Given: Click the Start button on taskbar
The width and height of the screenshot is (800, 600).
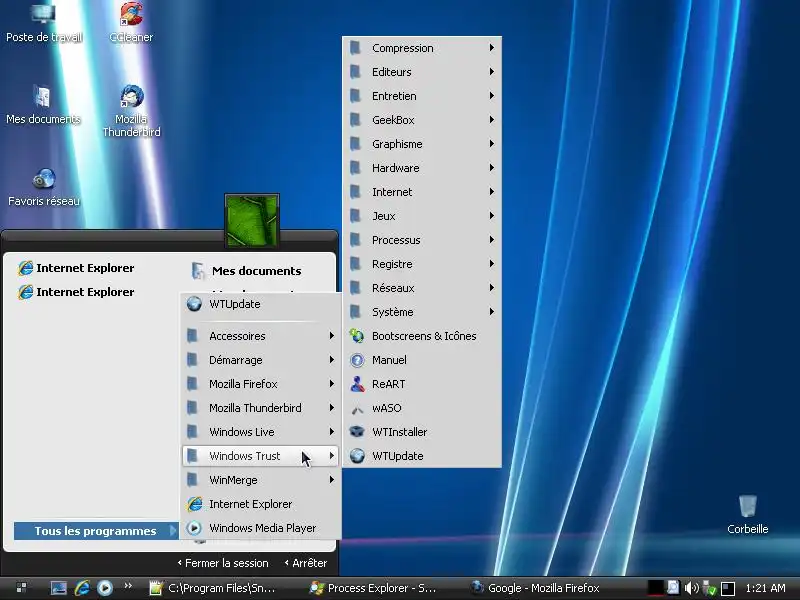Looking at the screenshot, I should [x=21, y=588].
